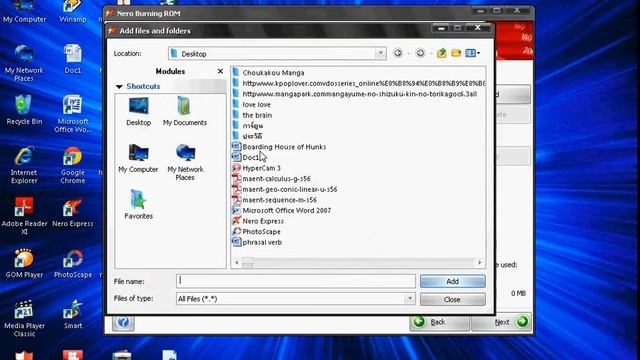Open the Favorites shortcut
Image resolution: width=640 pixels, height=360 pixels.
pyautogui.click(x=138, y=205)
